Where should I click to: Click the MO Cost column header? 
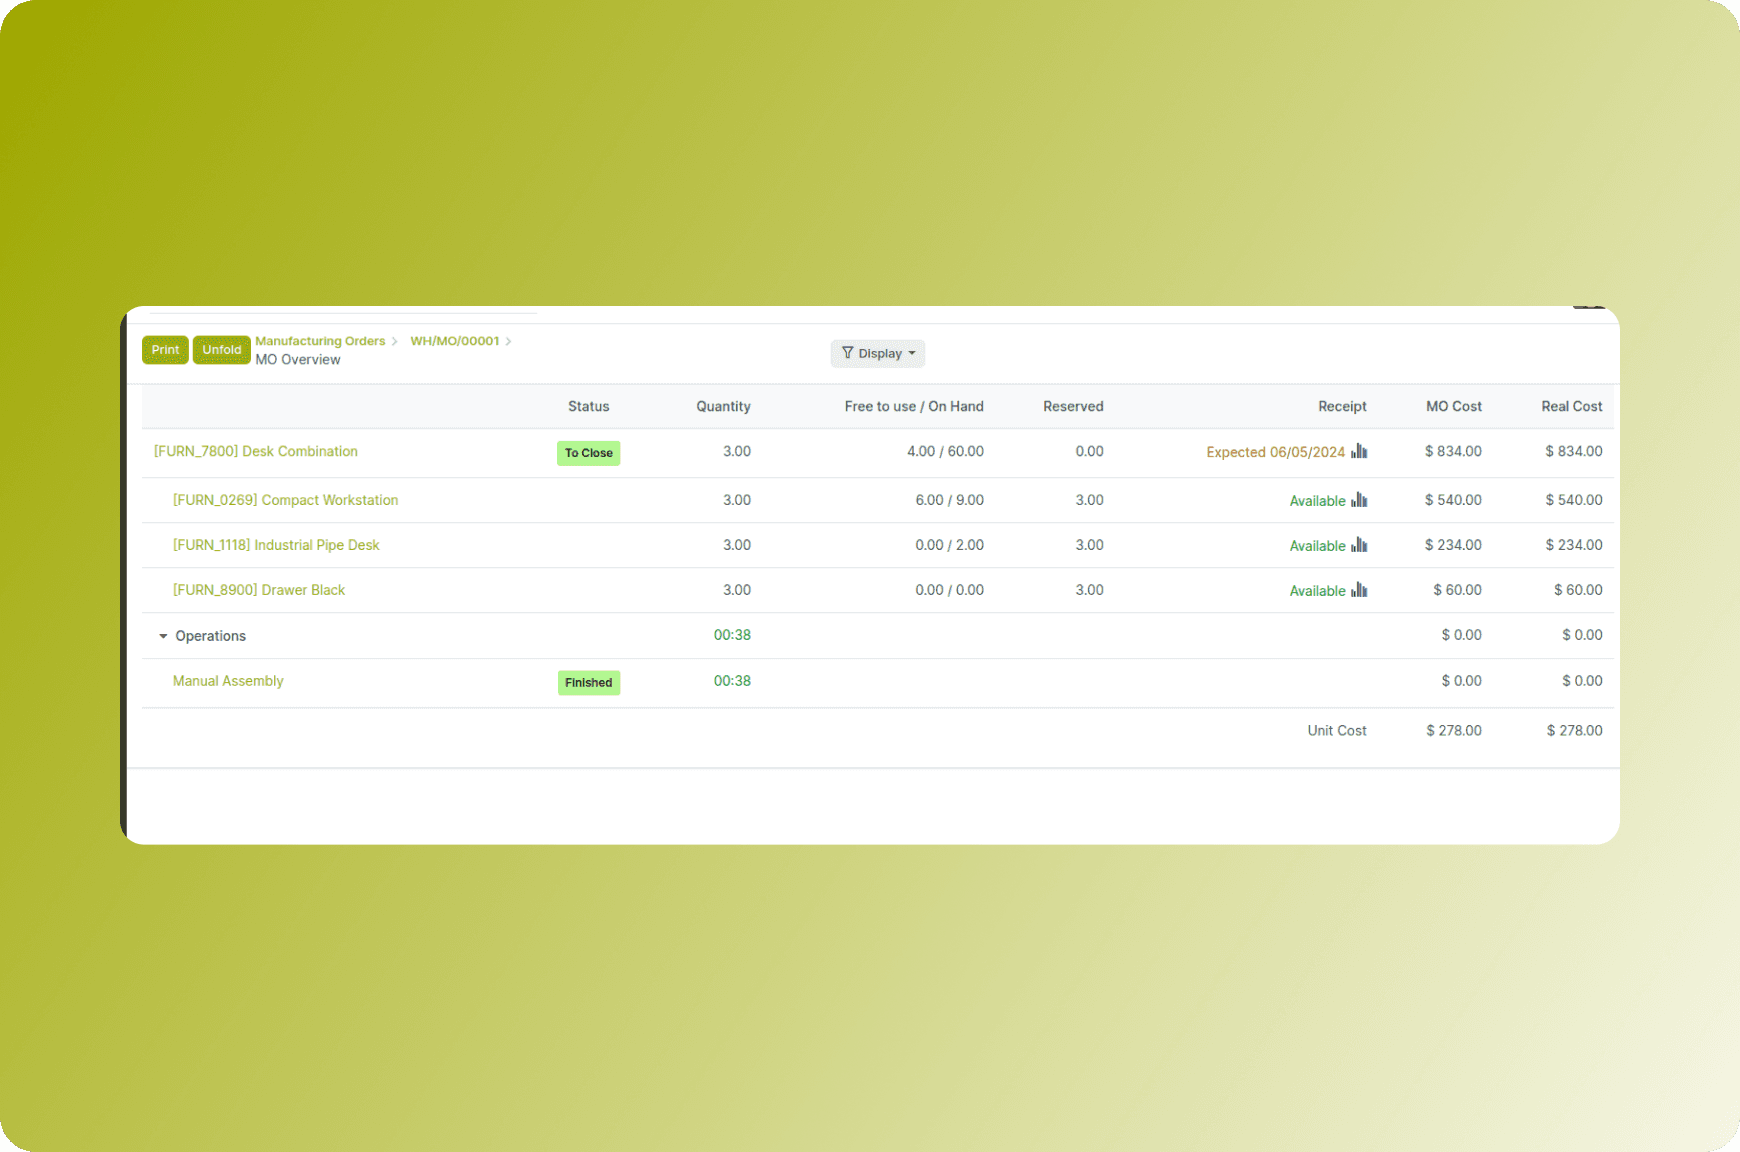coord(1454,406)
